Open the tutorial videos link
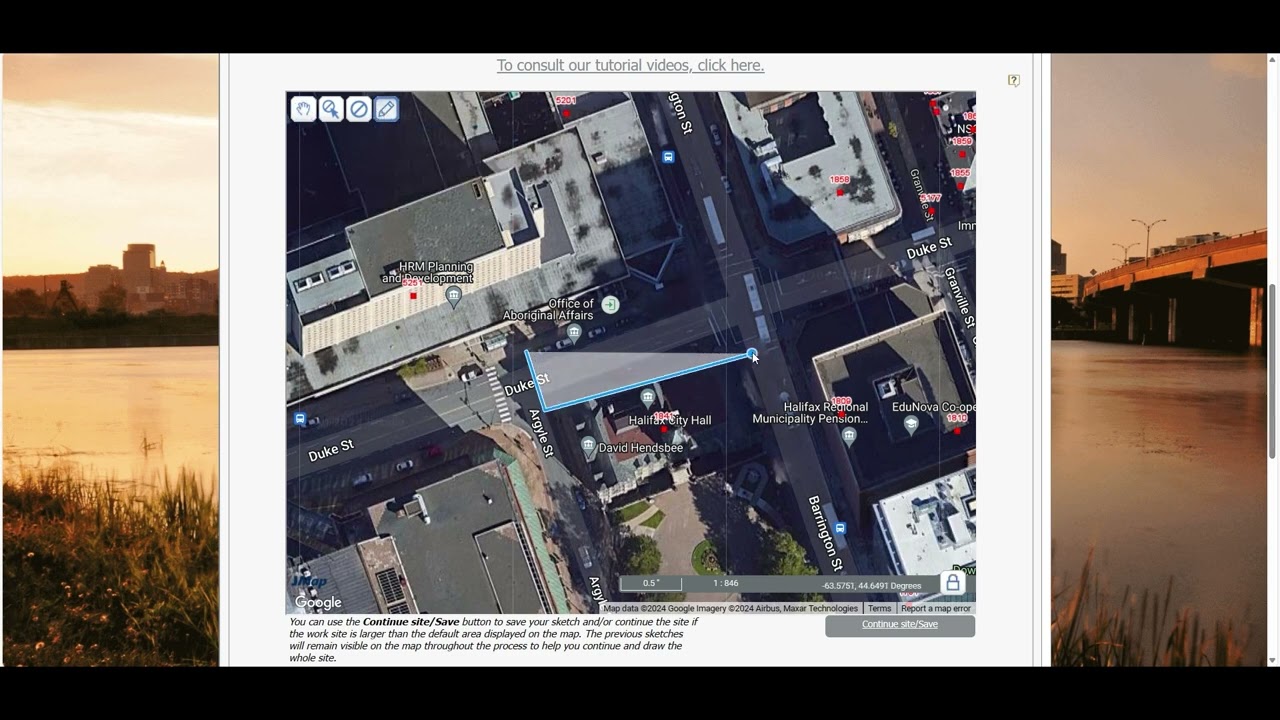Viewport: 1280px width, 720px height. (x=630, y=65)
